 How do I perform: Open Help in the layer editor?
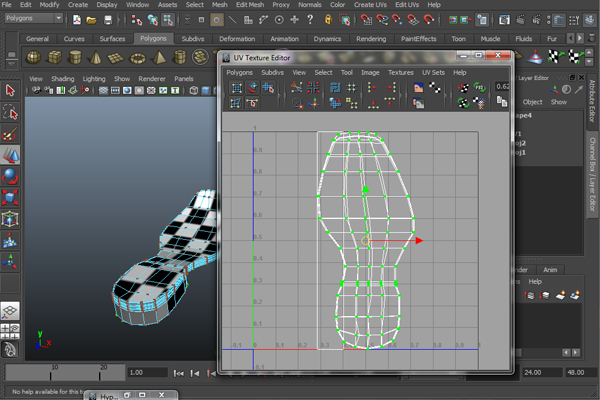[535, 281]
